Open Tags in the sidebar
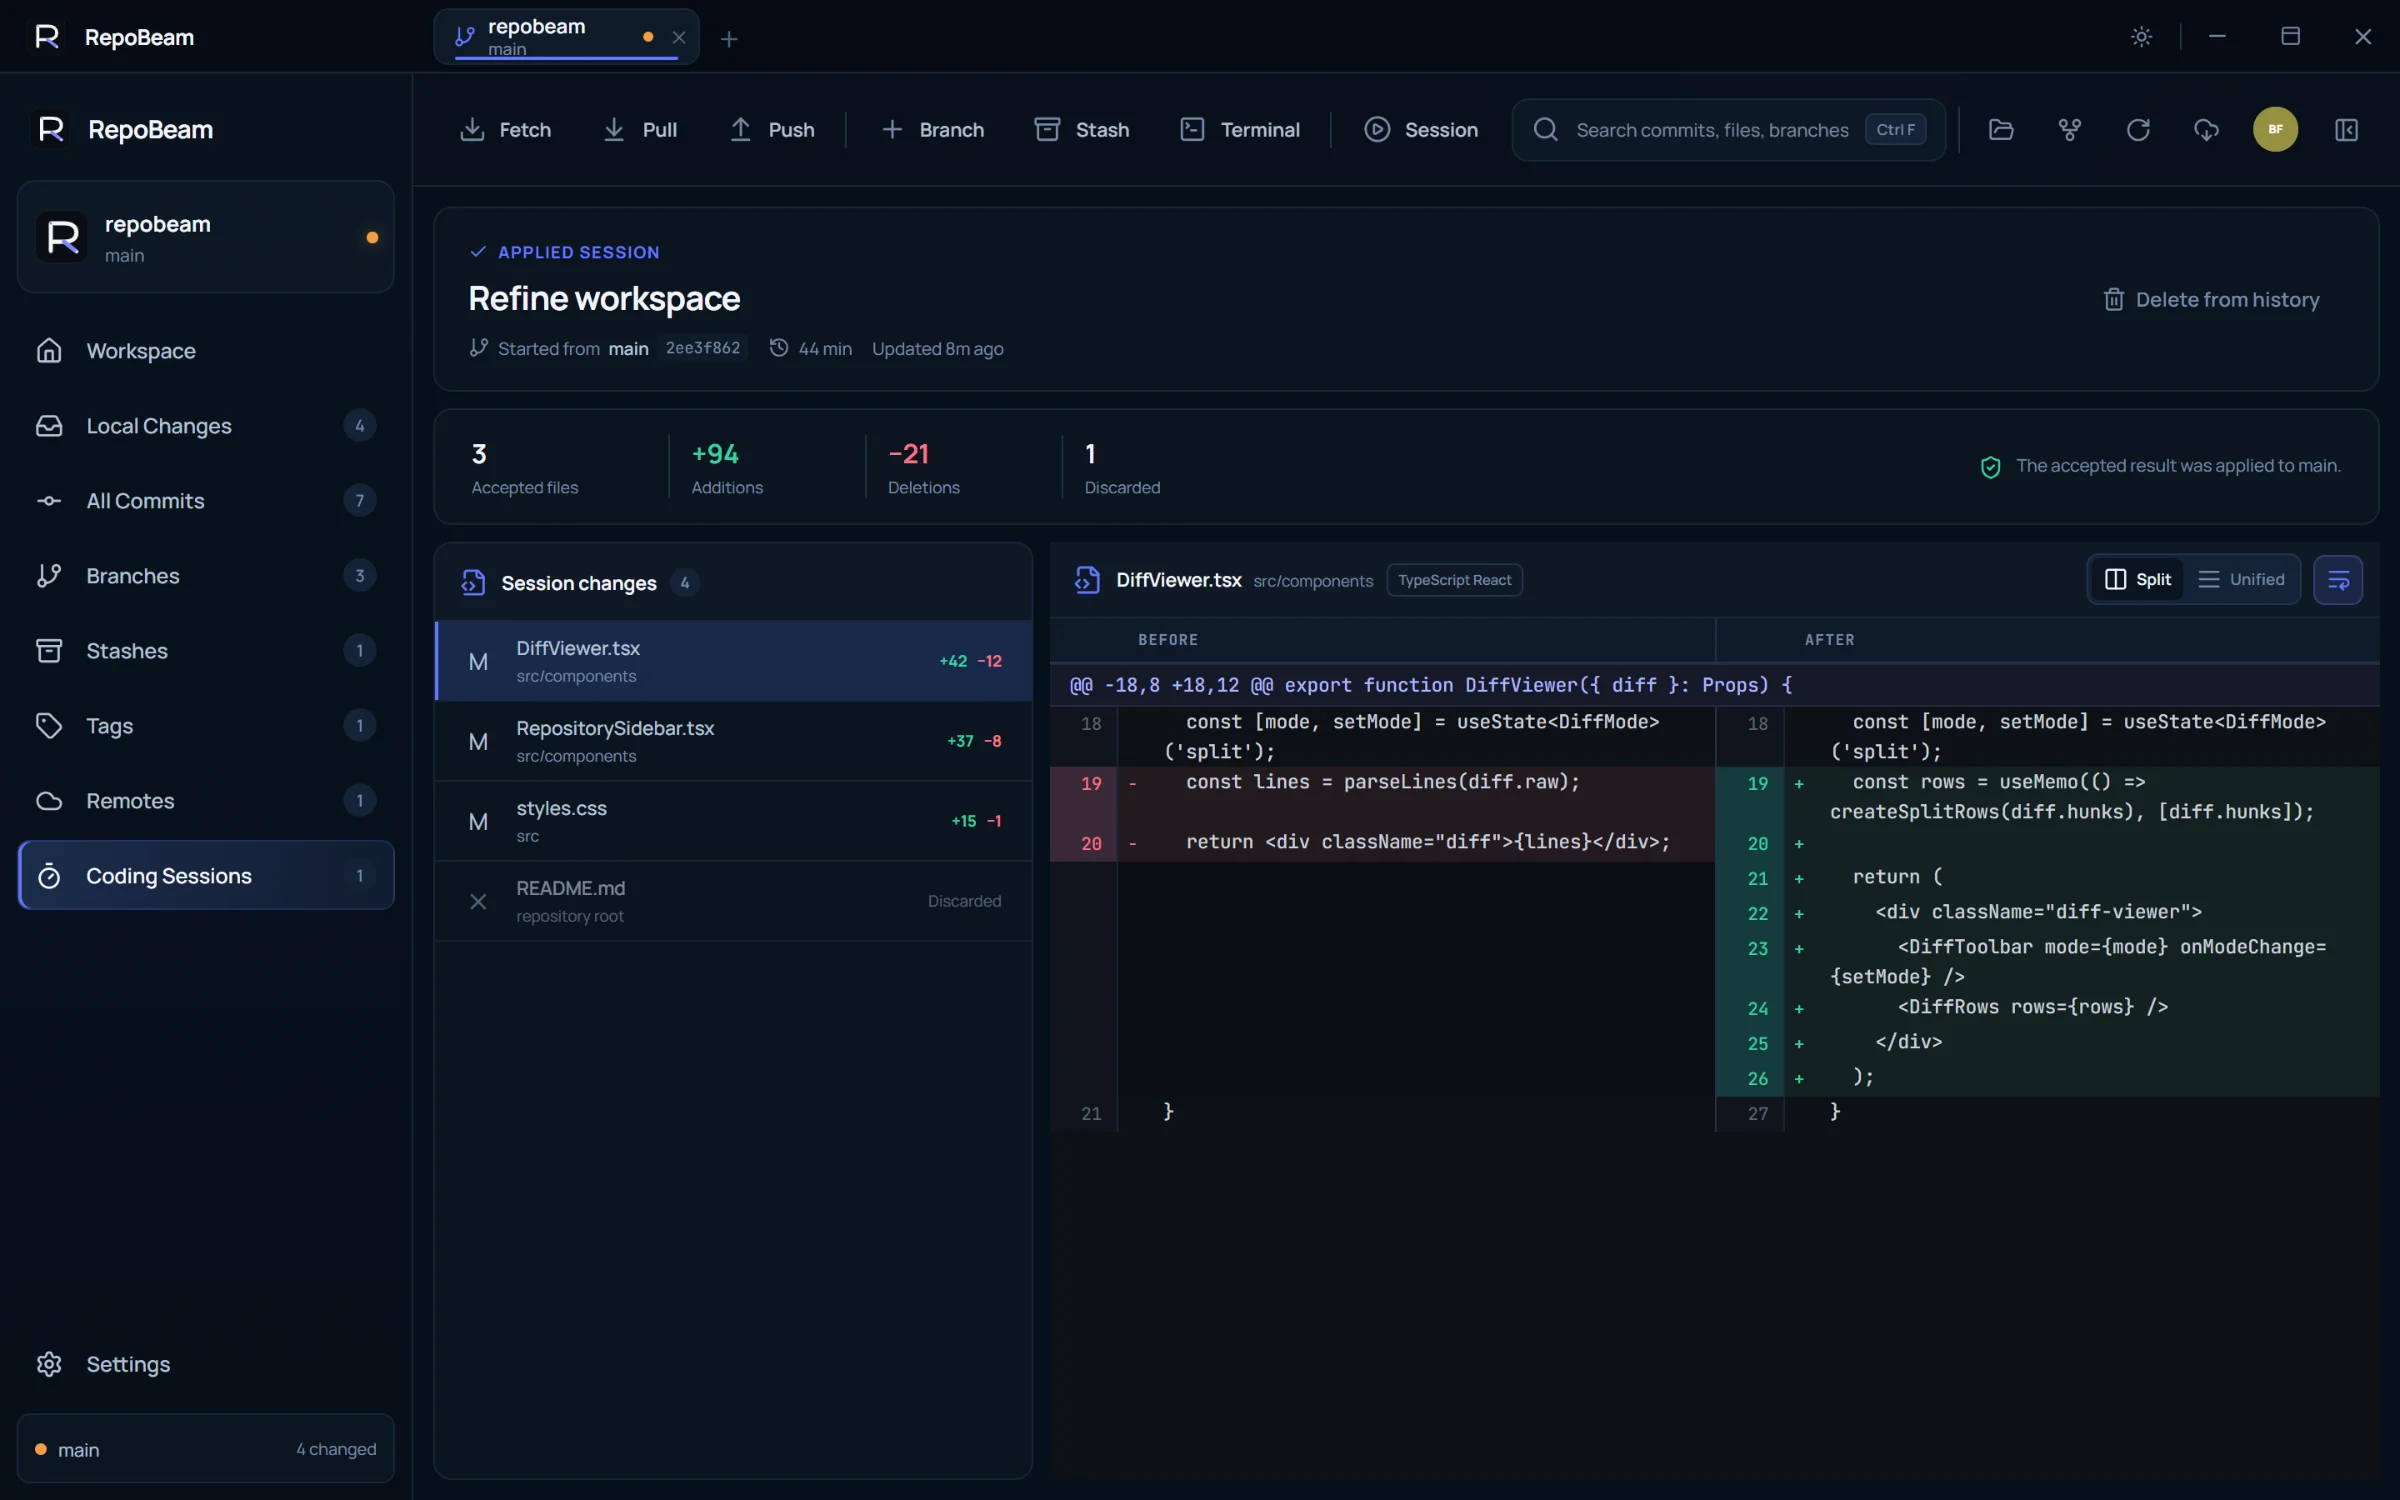This screenshot has width=2400, height=1500. tap(206, 726)
